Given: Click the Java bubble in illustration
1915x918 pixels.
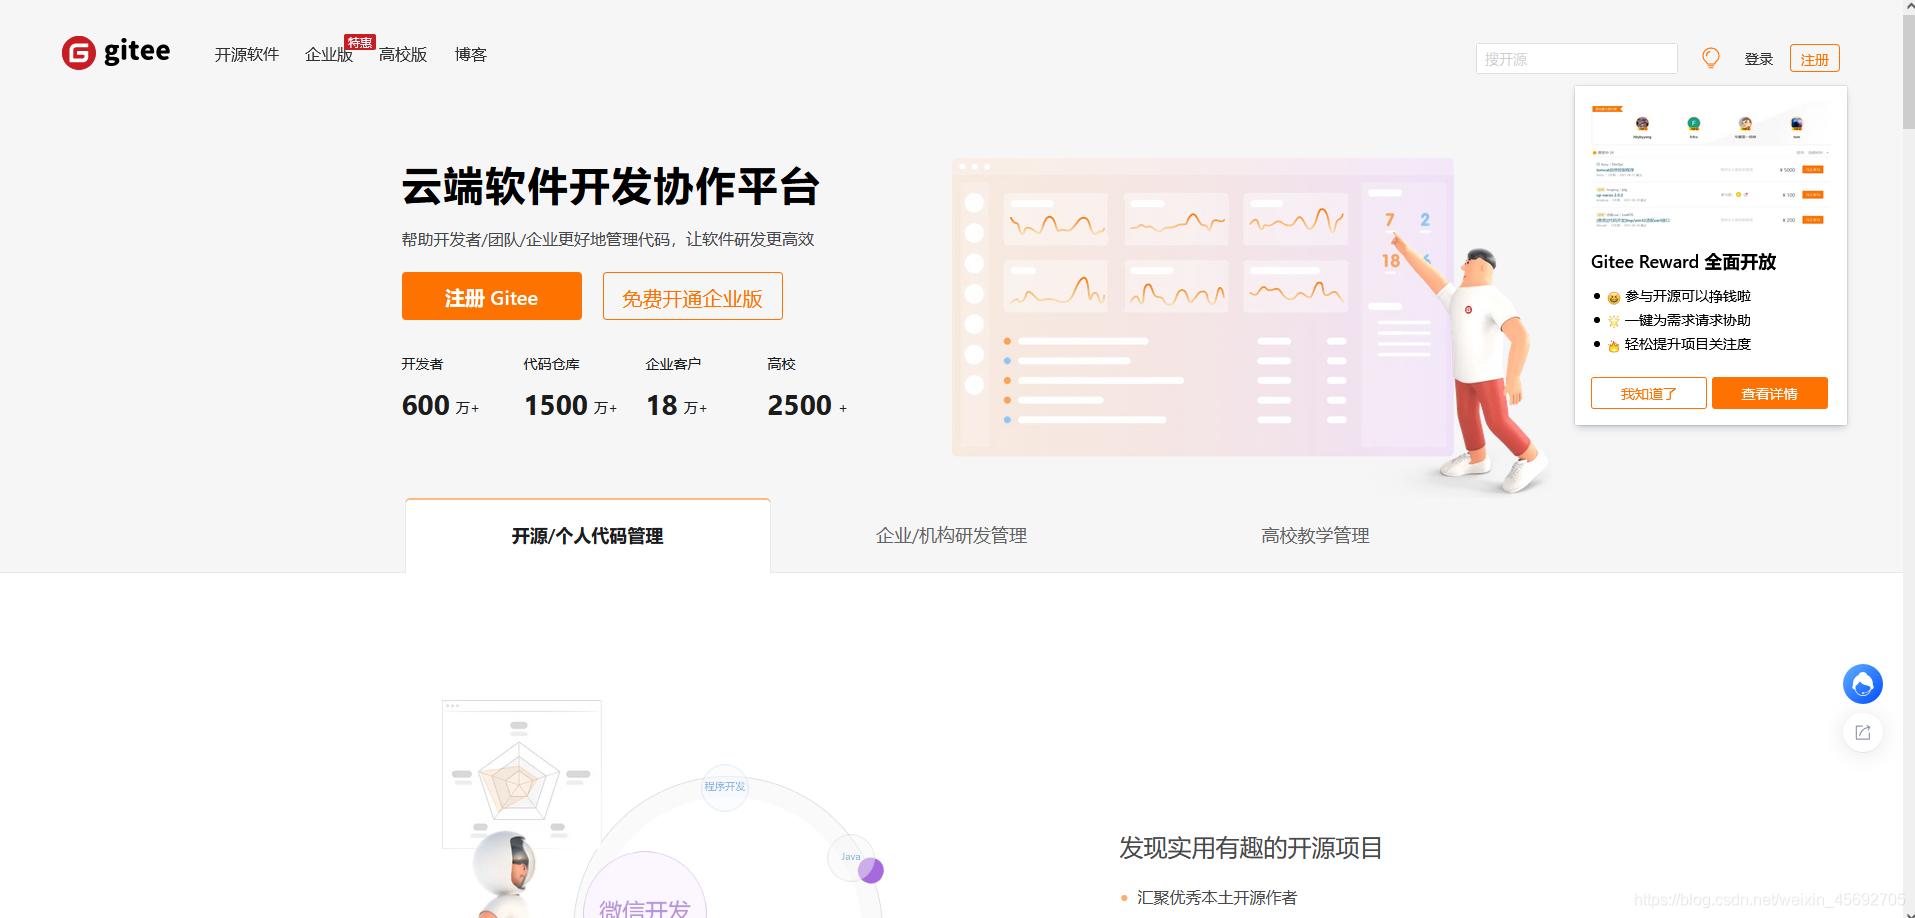Looking at the screenshot, I should click(x=850, y=857).
